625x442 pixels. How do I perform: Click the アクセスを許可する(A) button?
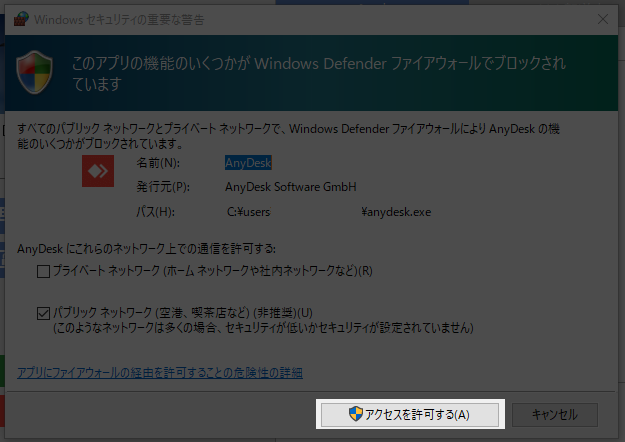coord(410,414)
